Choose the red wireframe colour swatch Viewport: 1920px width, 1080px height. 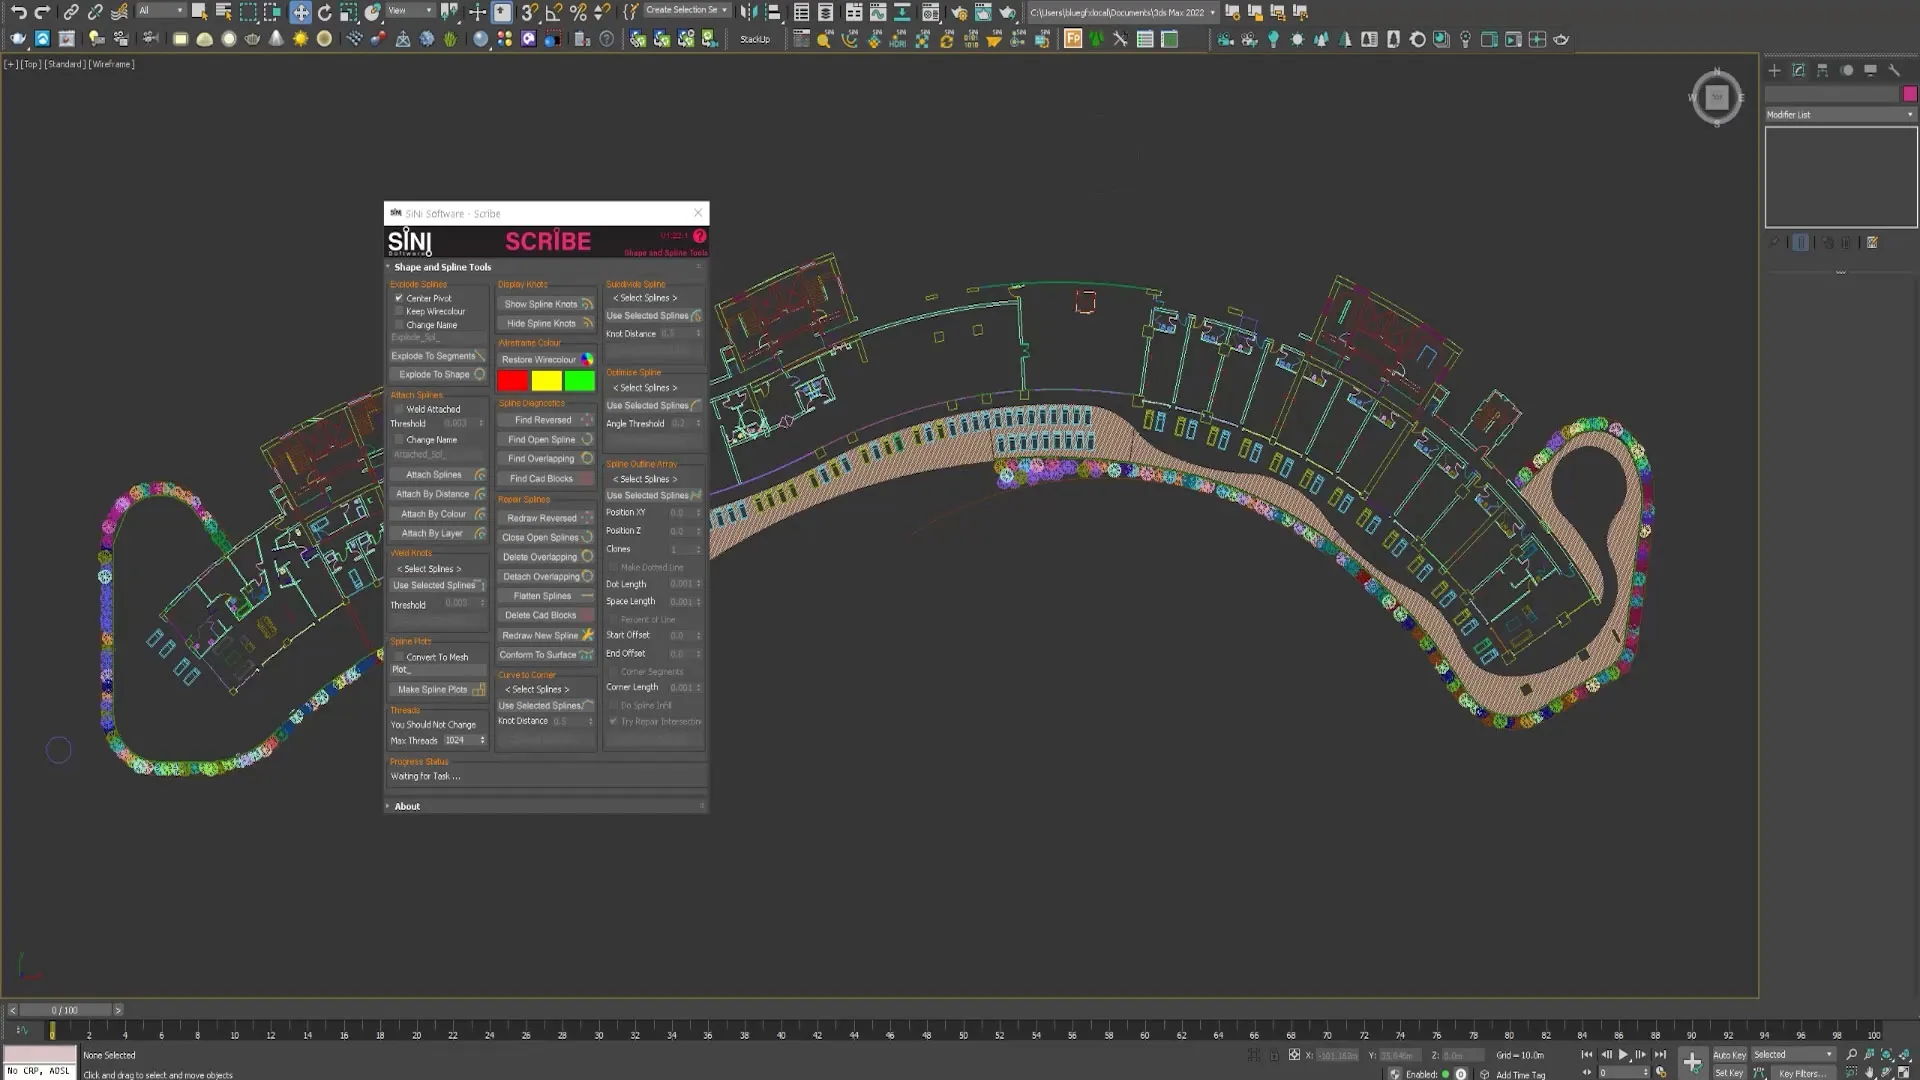pyautogui.click(x=512, y=381)
